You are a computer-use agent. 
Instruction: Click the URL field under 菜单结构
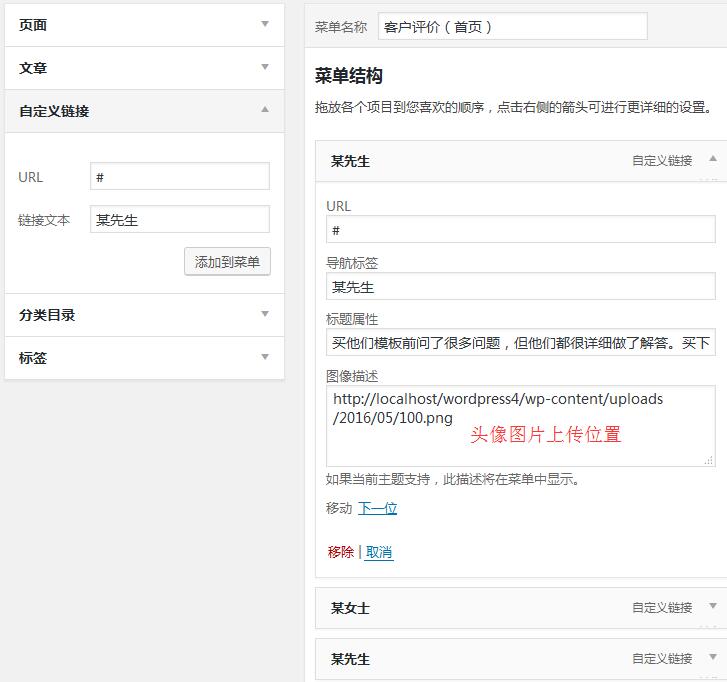520,230
